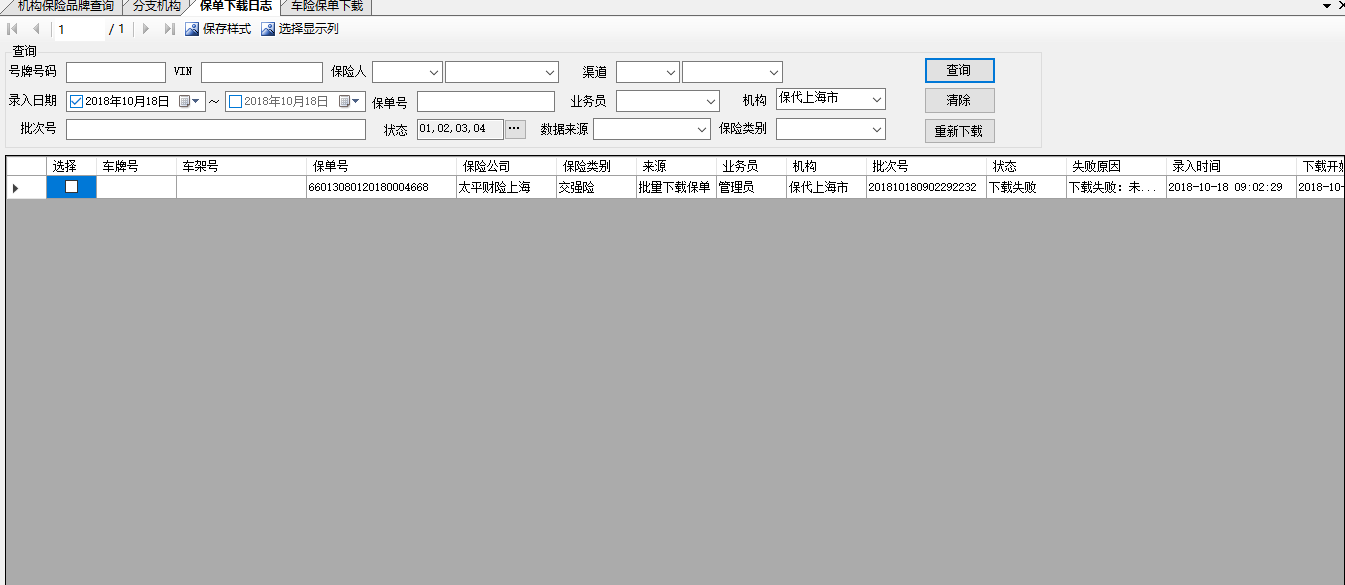Viewport: 1345px width, 585px height.
Task: Click the batch number cell 201810180902292232
Action: click(x=926, y=187)
